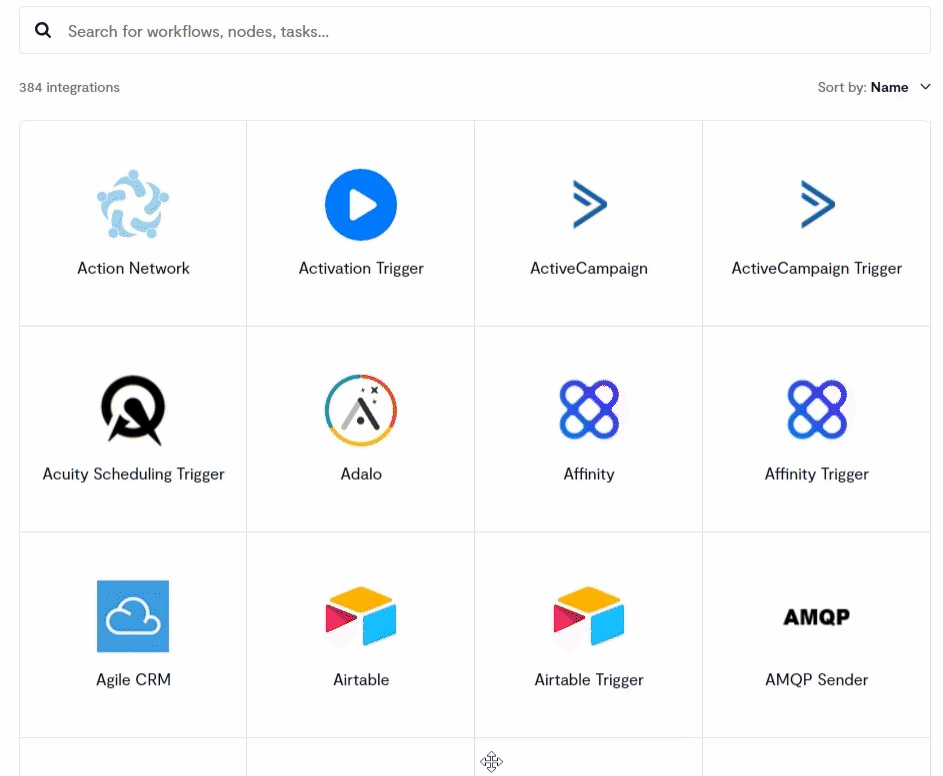Focus the workflows search field
943x776 pixels.
click(x=475, y=31)
